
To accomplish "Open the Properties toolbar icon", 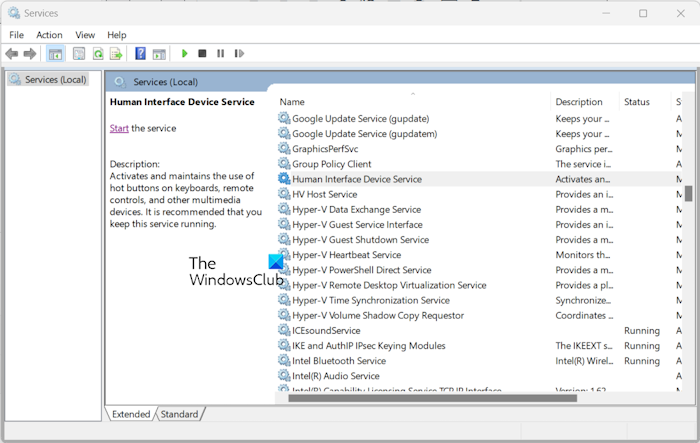I will coord(79,54).
